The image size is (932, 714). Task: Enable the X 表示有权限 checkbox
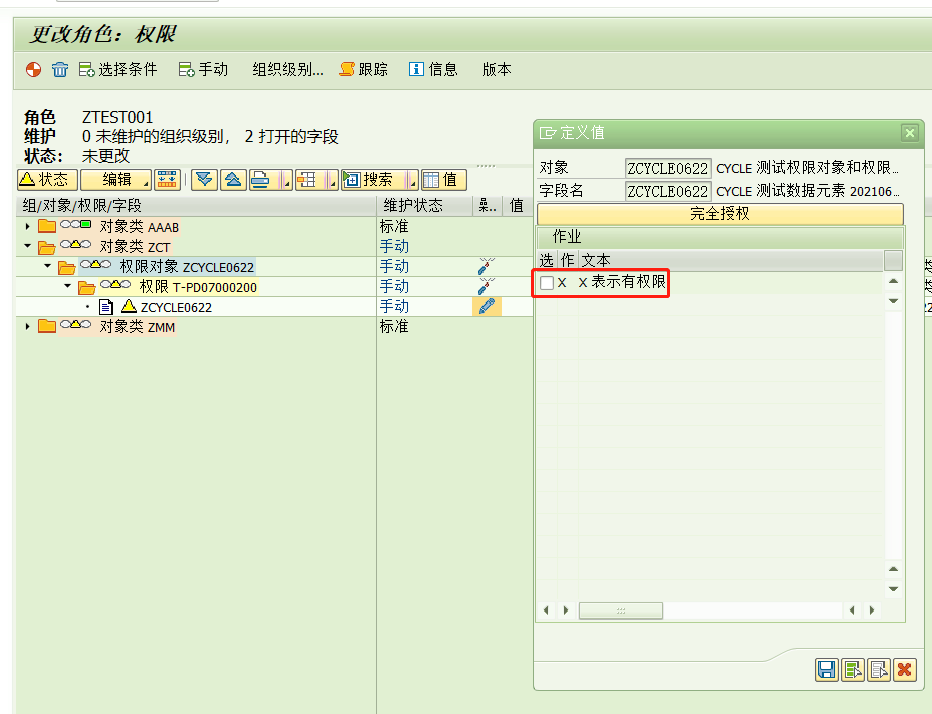pyautogui.click(x=546, y=283)
